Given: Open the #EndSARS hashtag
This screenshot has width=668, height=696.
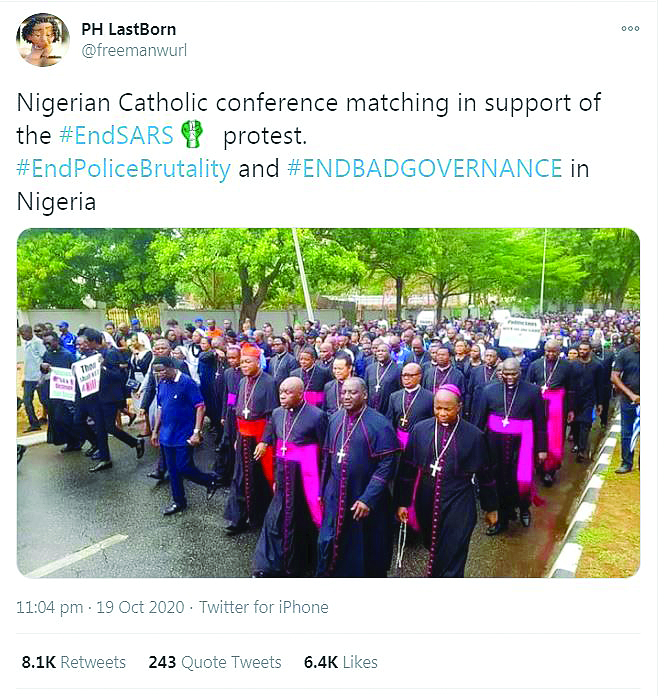Looking at the screenshot, I should click(116, 135).
